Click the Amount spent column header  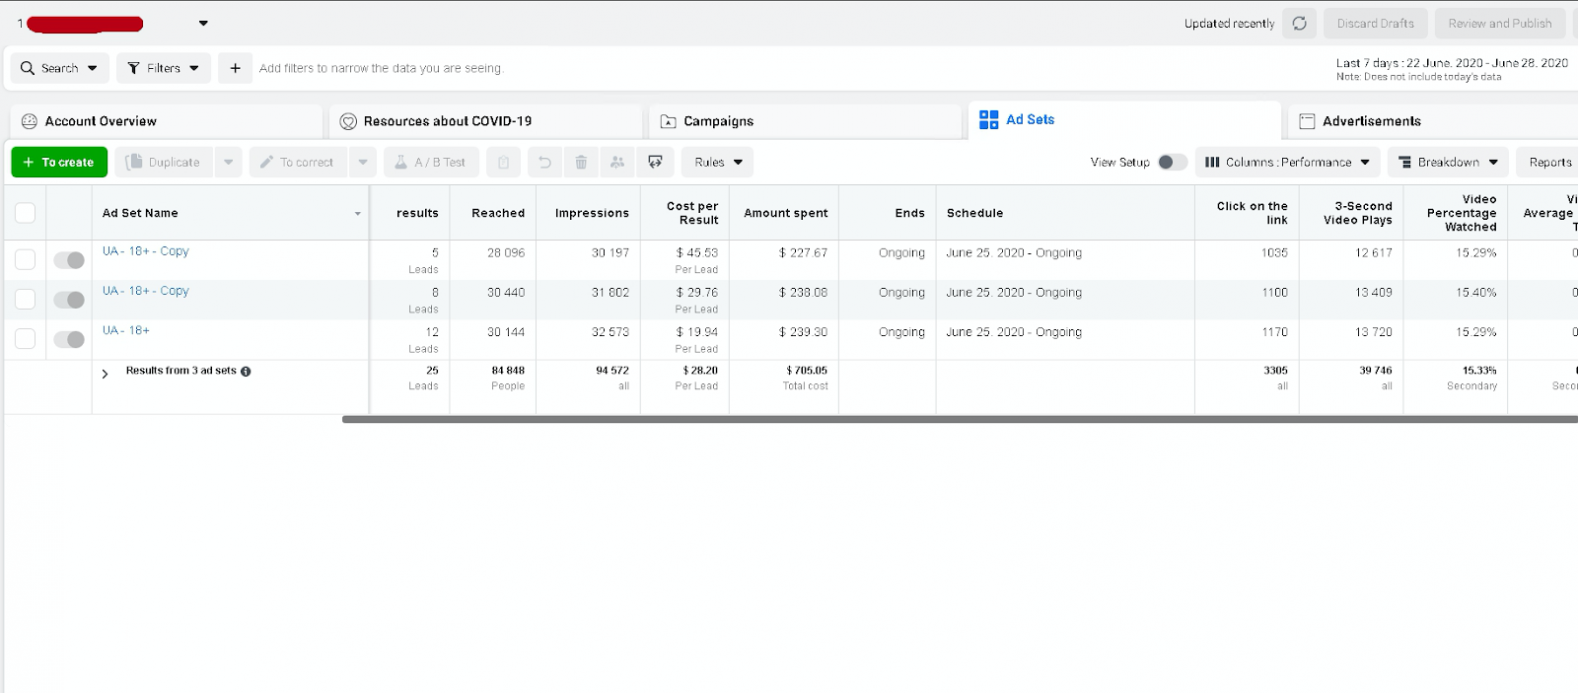point(786,213)
